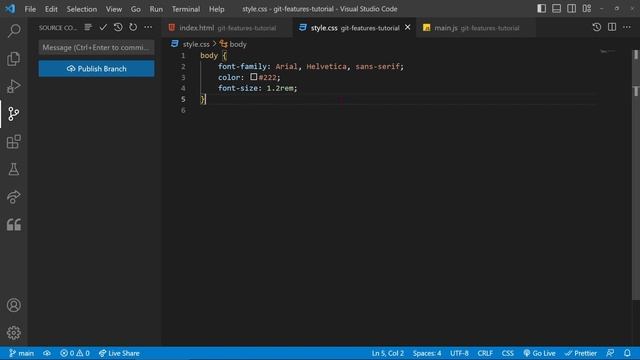Click the font-size value 1.2rem
Screen dimensions: 640x360
click(x=280, y=88)
